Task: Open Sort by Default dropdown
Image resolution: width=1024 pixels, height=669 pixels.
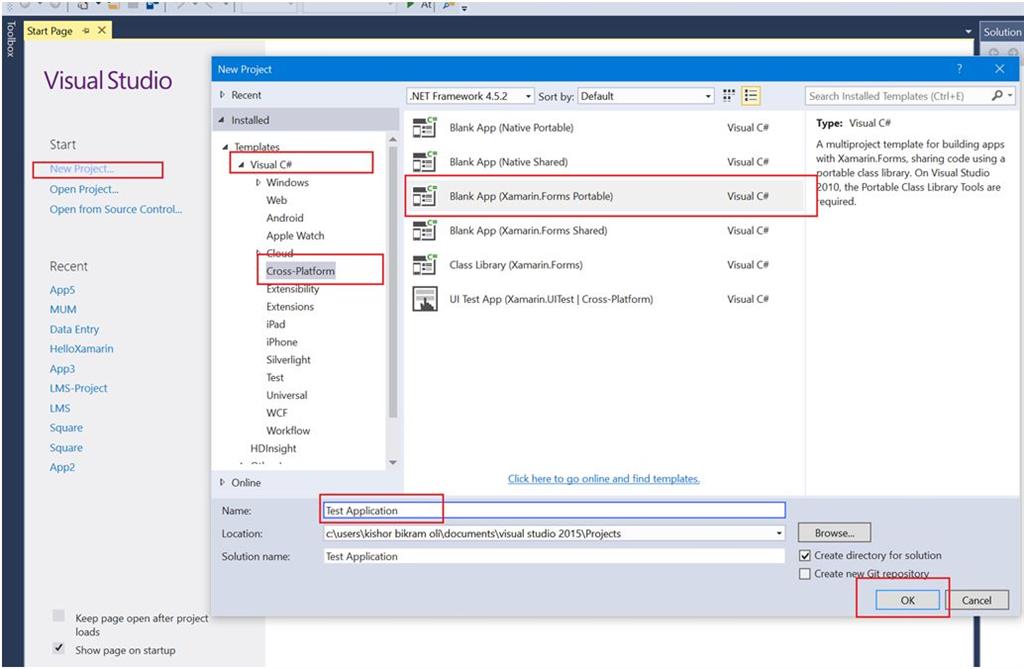Action: pyautogui.click(x=708, y=96)
